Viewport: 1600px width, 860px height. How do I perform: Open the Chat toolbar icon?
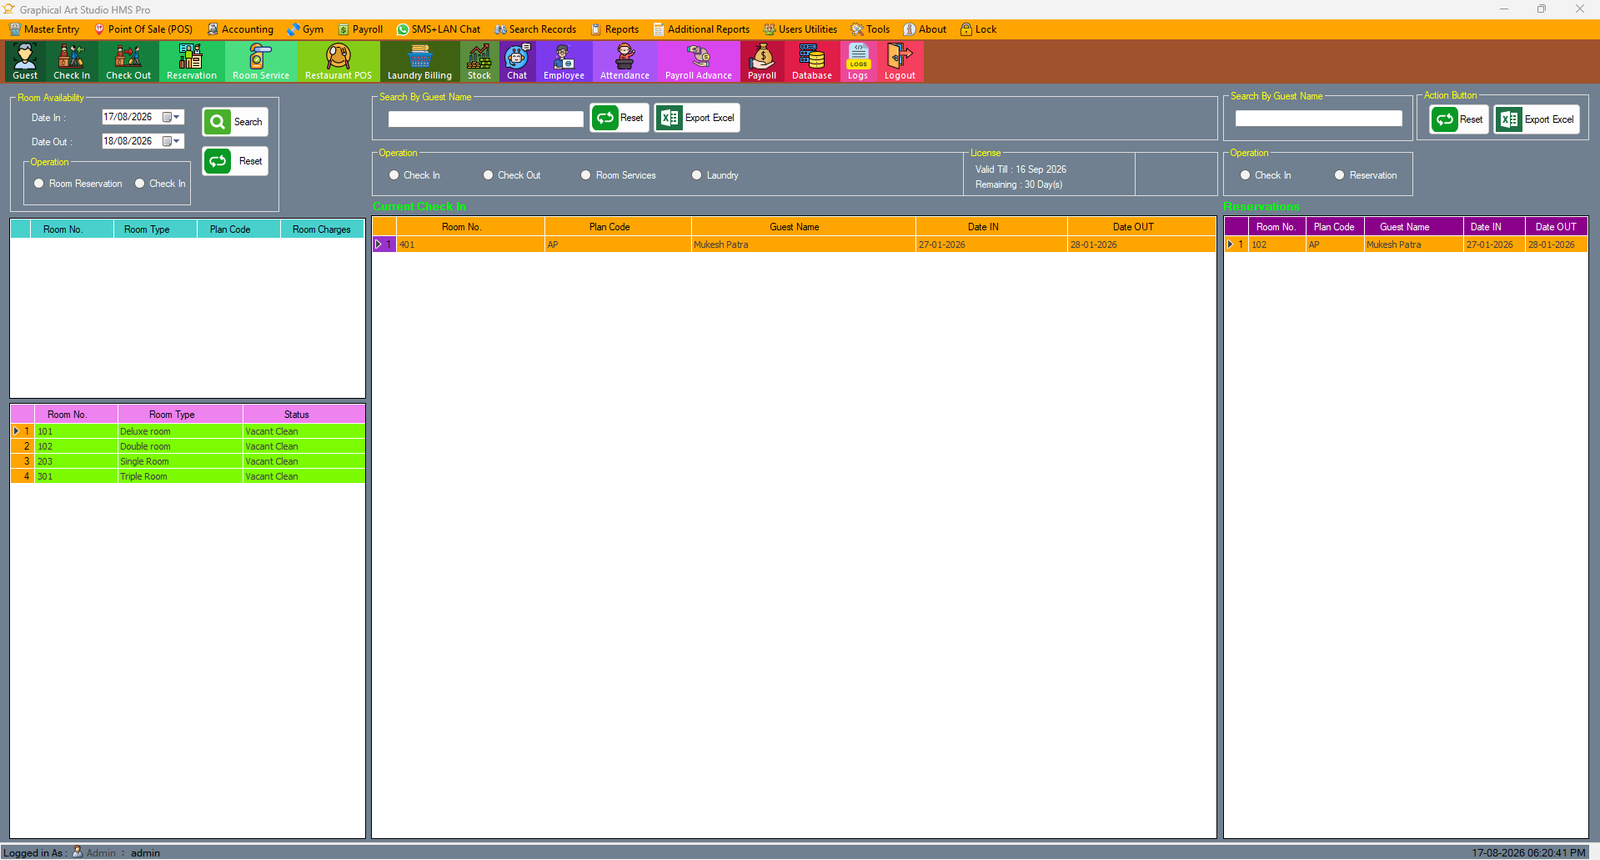517,61
